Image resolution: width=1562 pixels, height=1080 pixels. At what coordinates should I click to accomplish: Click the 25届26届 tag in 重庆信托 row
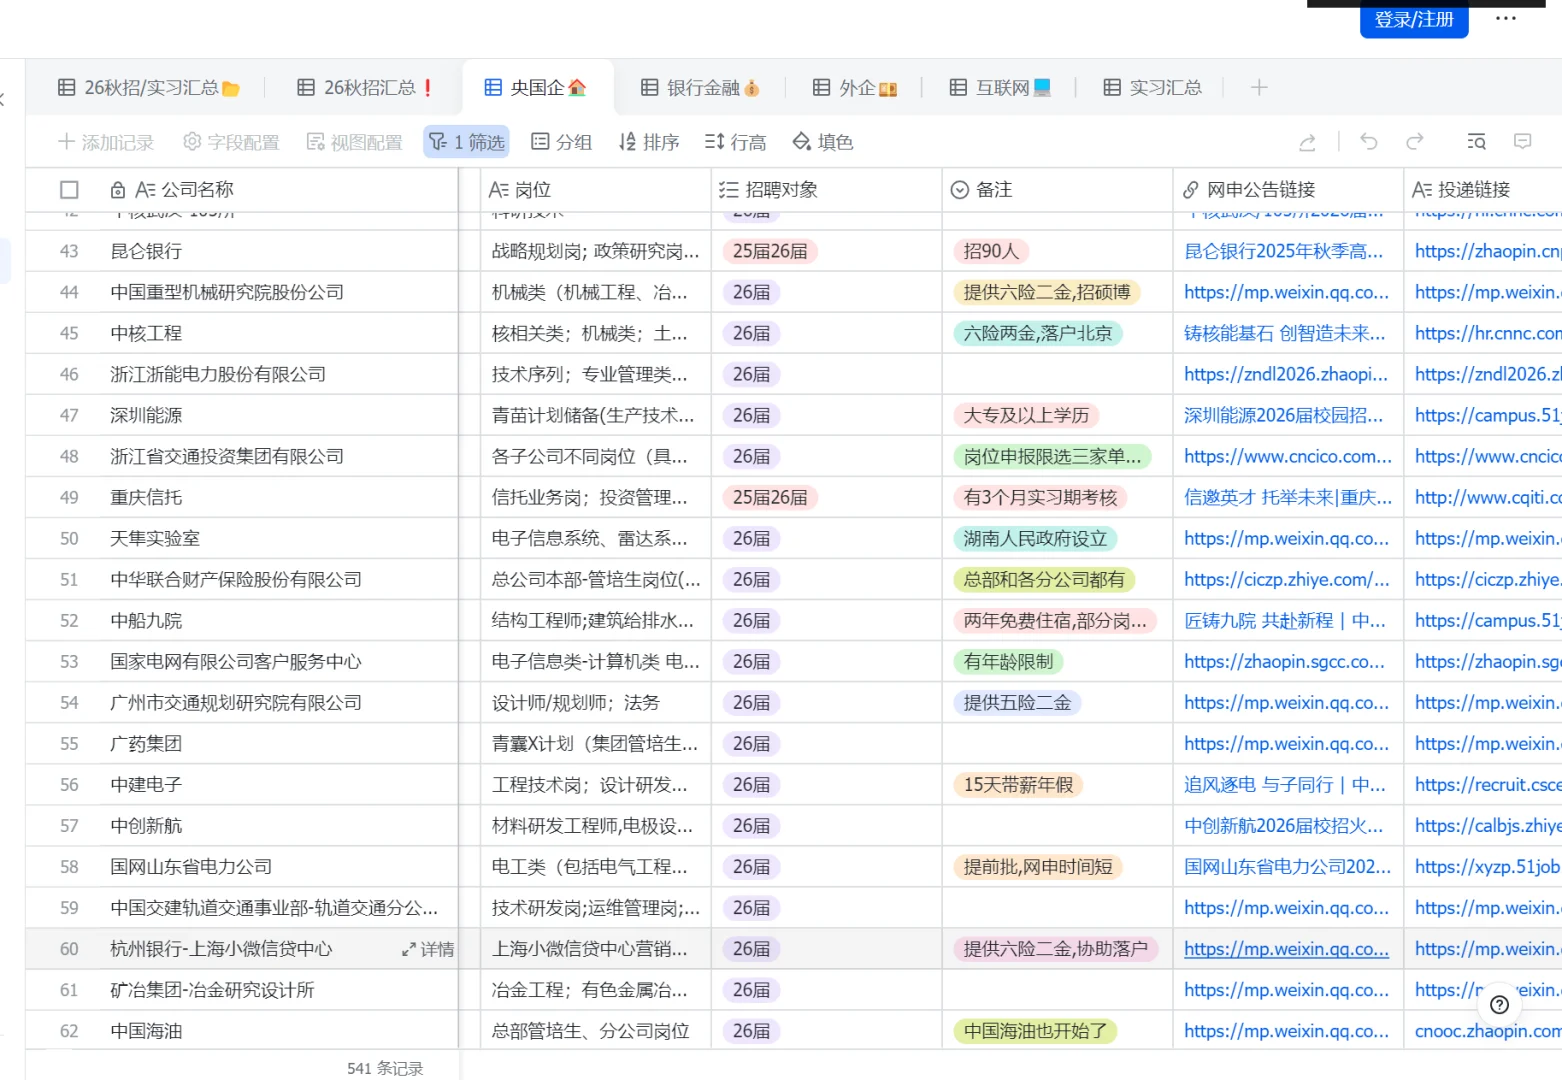770,497
